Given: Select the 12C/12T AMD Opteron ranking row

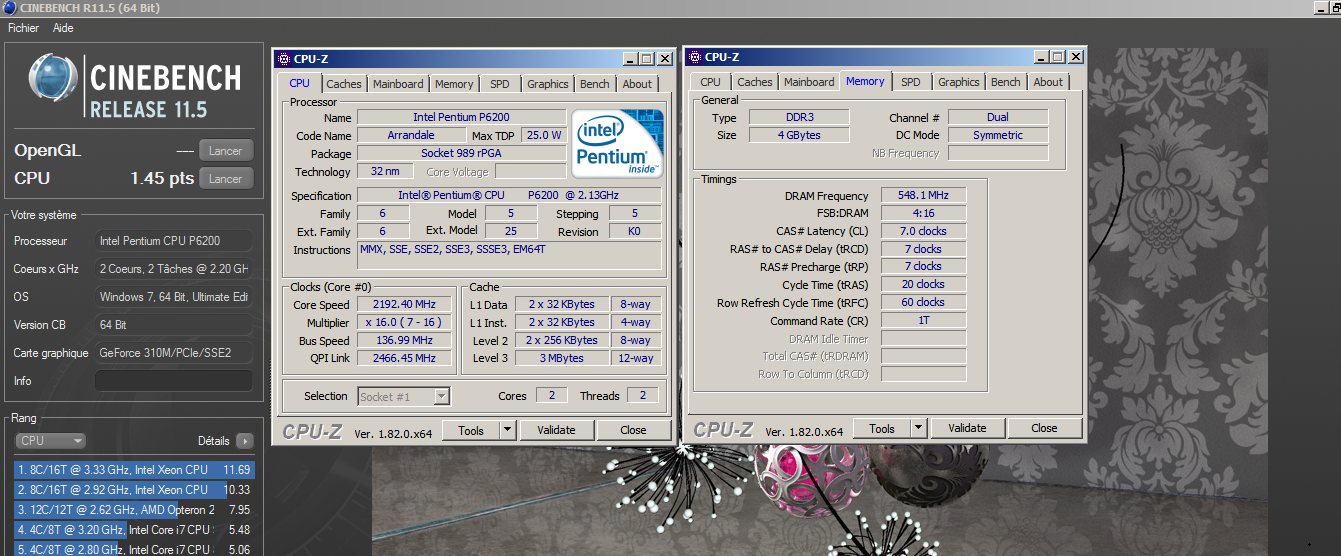Looking at the screenshot, I should click(x=134, y=510).
